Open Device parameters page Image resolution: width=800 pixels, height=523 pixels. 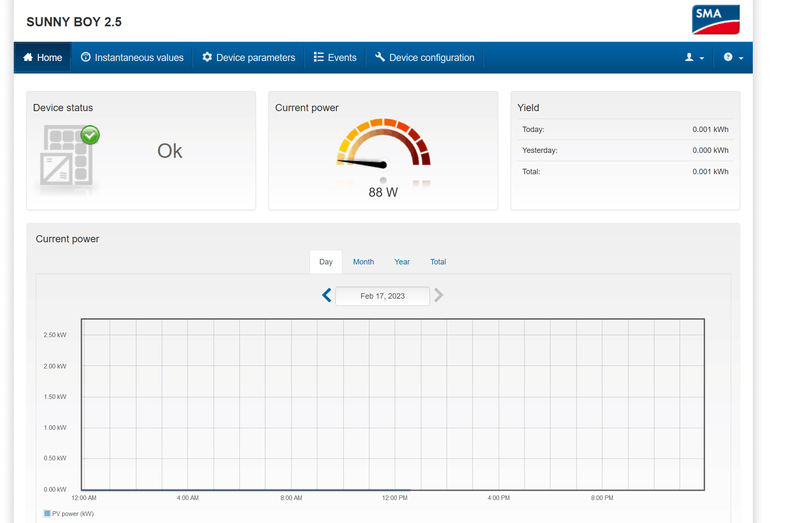(248, 58)
